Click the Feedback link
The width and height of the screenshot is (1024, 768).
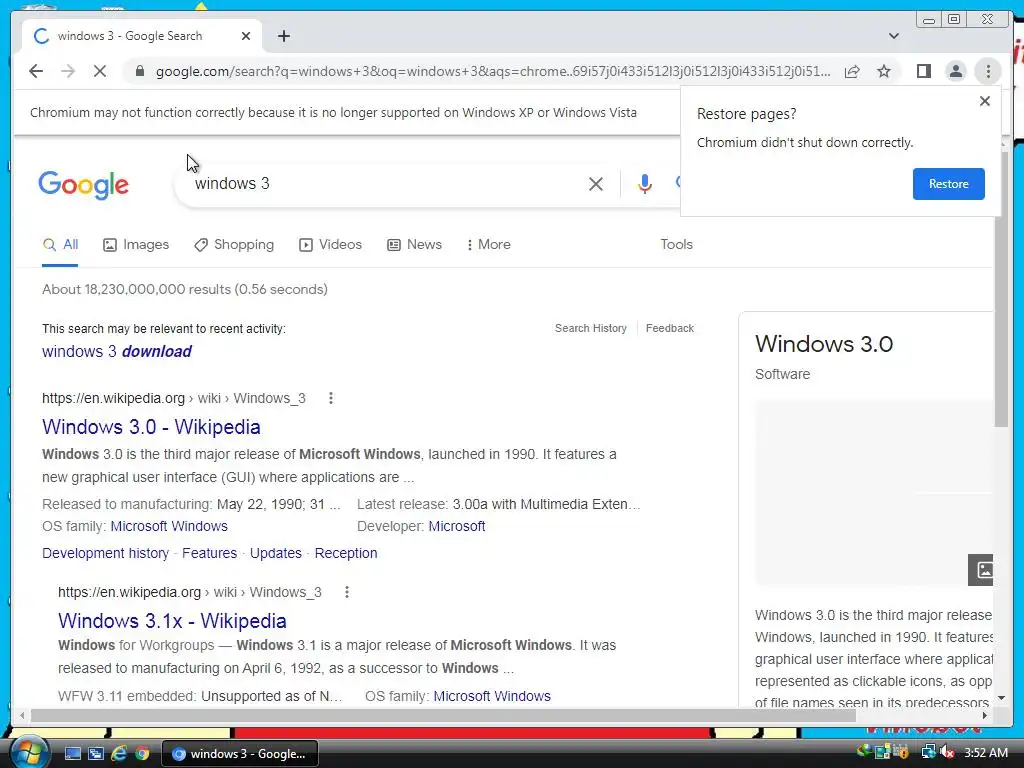click(x=669, y=328)
